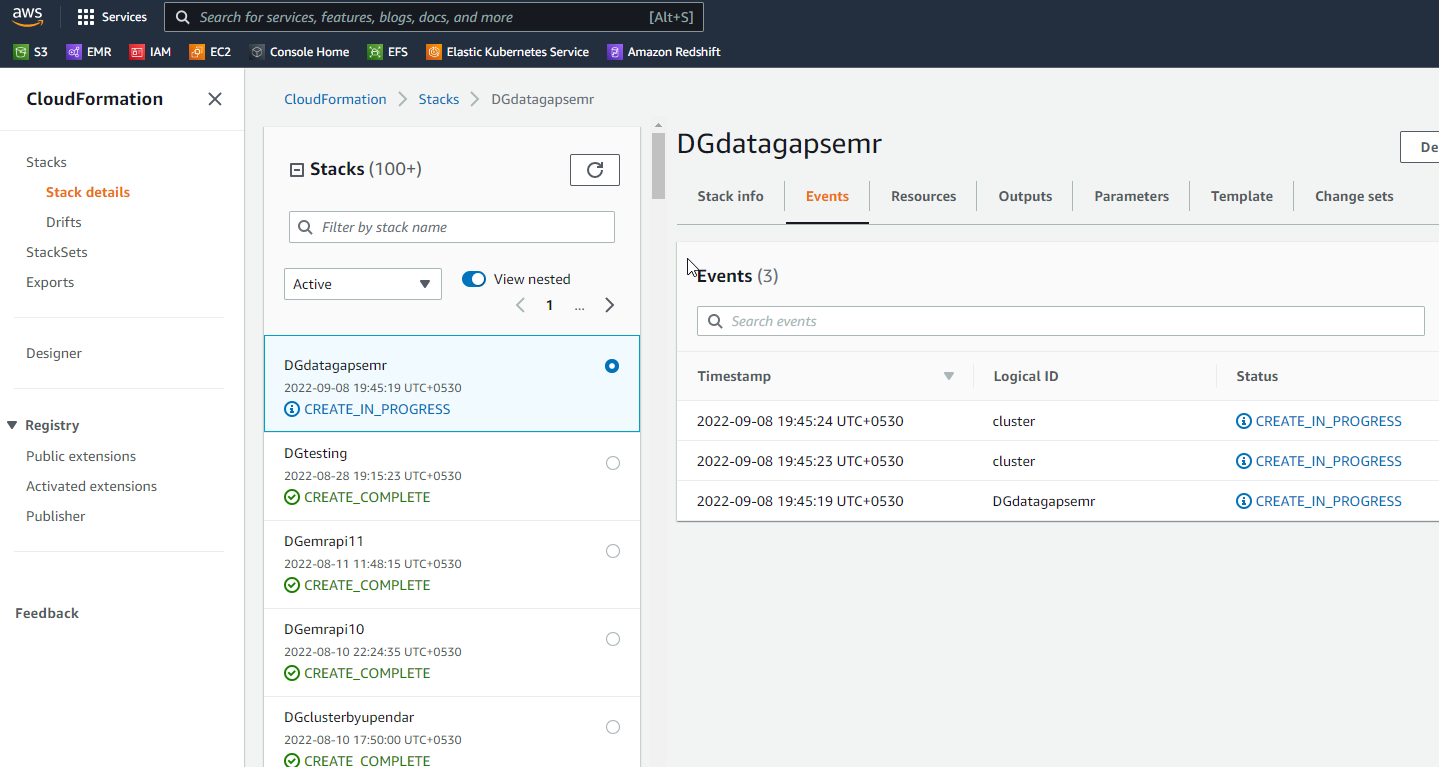Toggle the View nested switch
The width and height of the screenshot is (1439, 767).
pyautogui.click(x=474, y=279)
